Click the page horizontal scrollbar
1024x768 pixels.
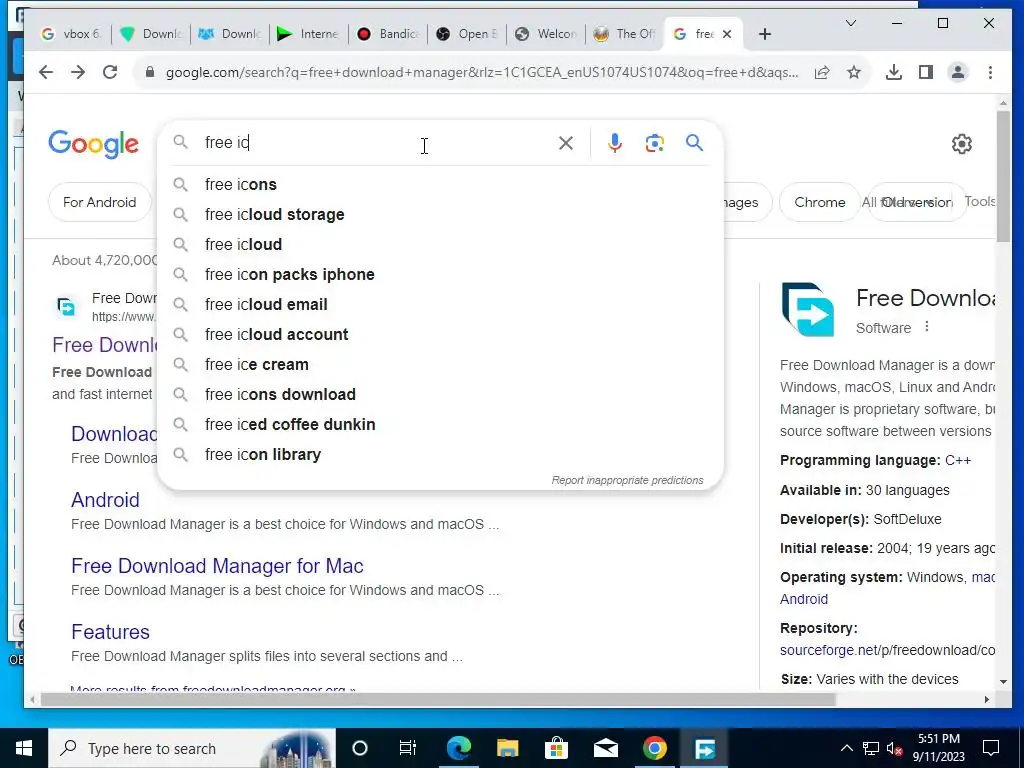(x=438, y=699)
